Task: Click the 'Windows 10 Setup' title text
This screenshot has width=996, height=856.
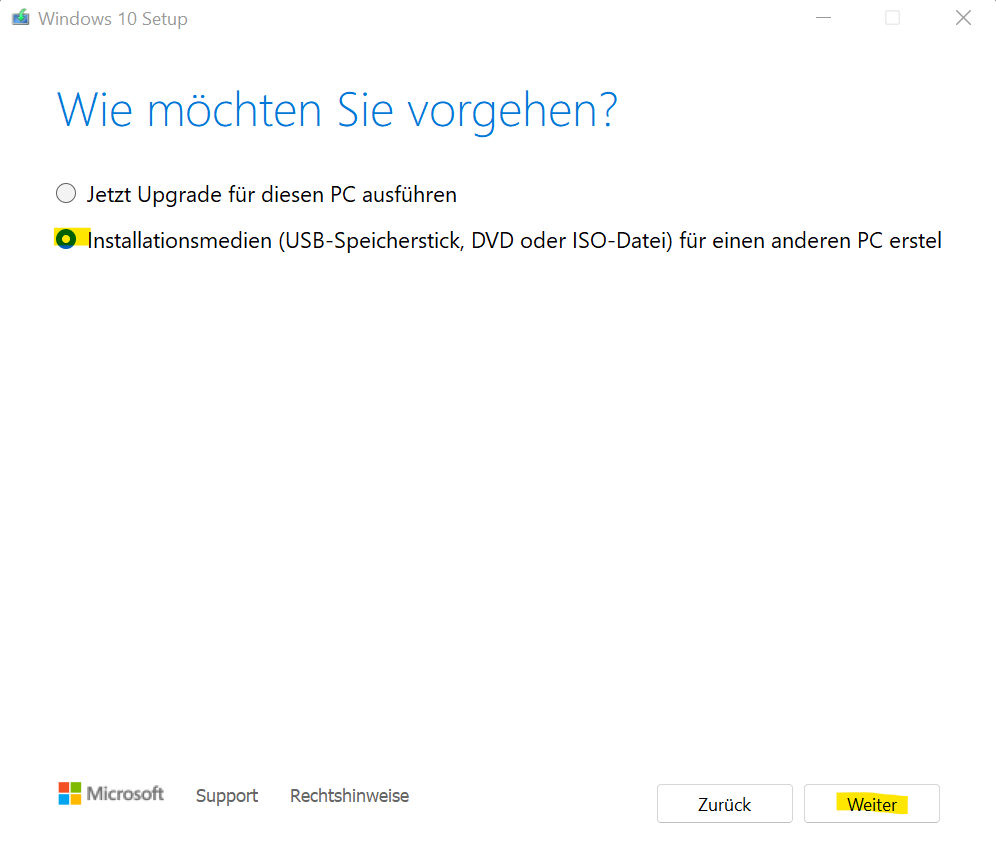Action: 112,19
